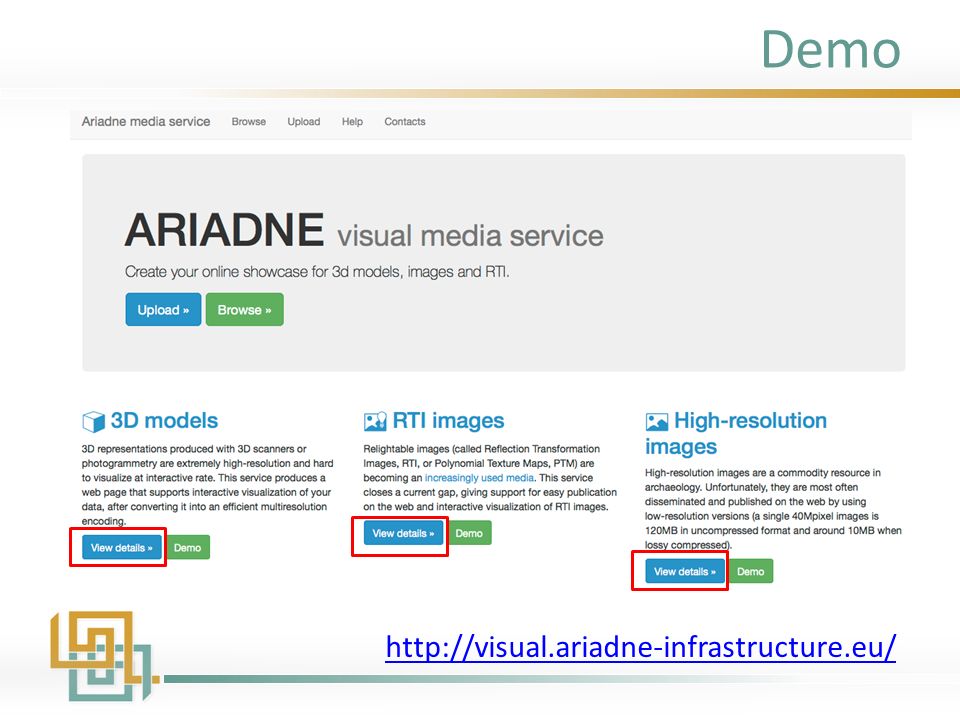Click the RTI images picture icon

point(375,421)
